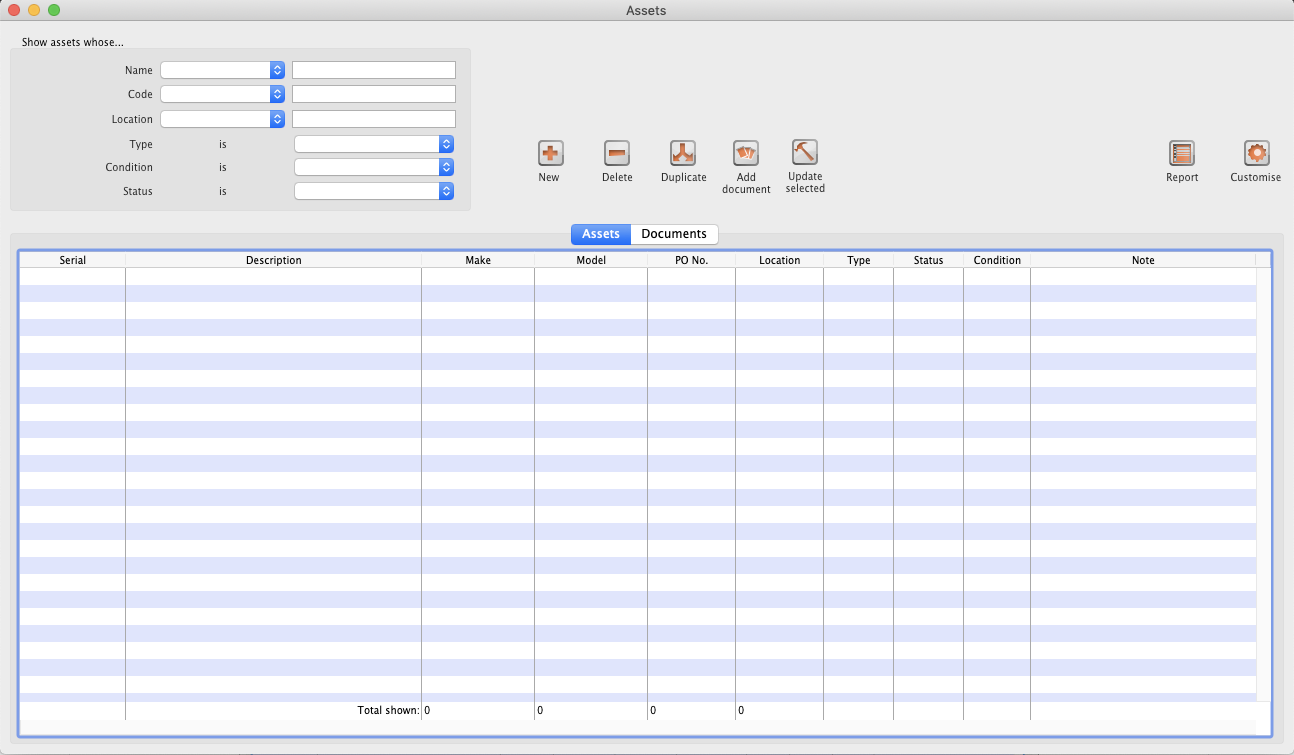Select the Assets tab

tap(601, 234)
